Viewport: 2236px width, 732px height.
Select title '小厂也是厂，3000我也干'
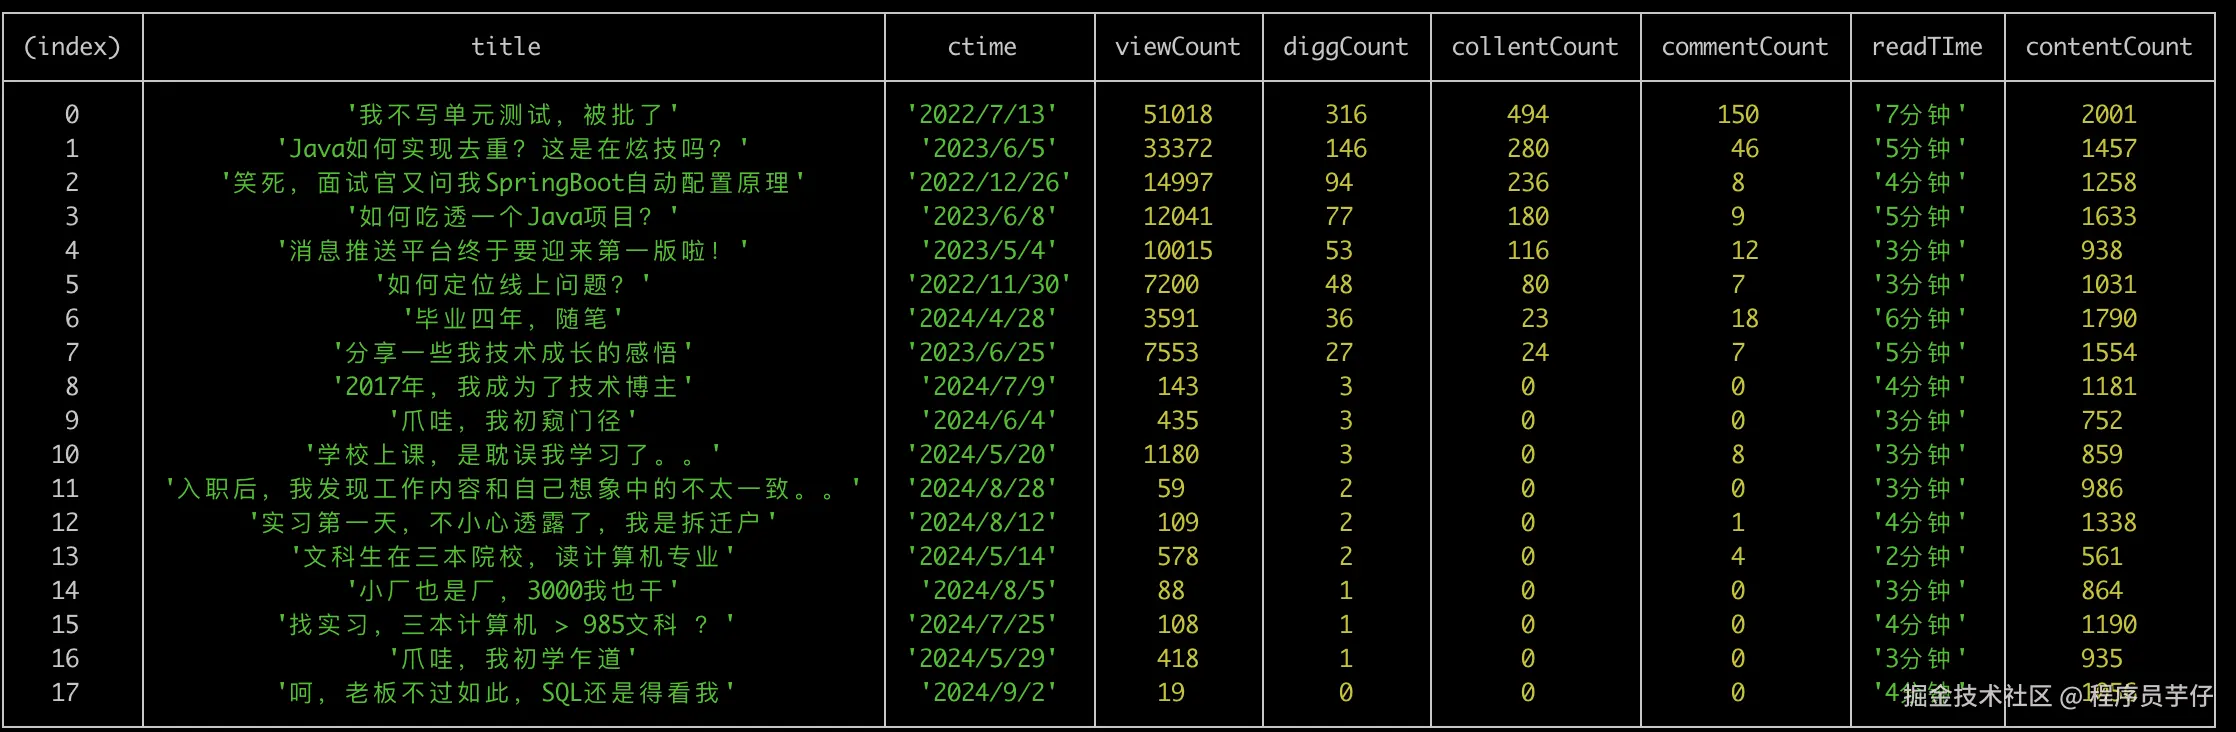(513, 591)
